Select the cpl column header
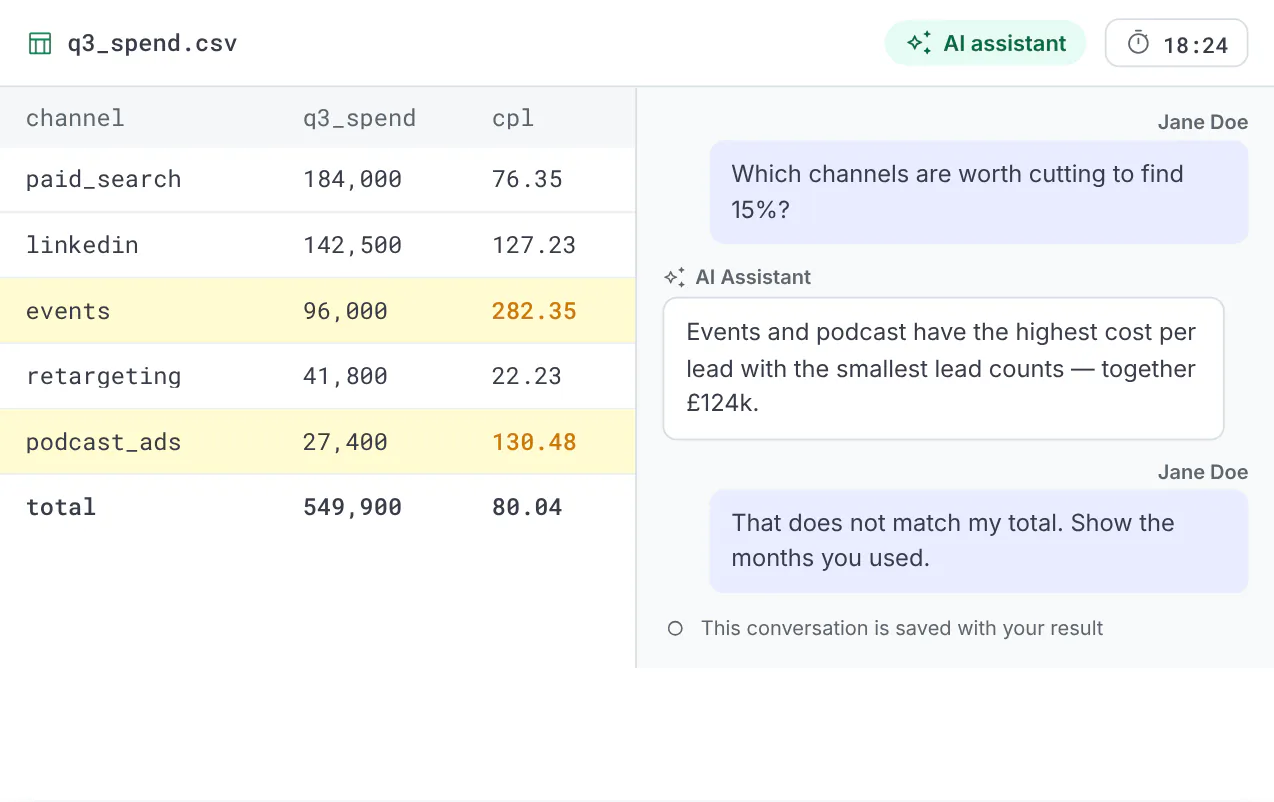This screenshot has height=802, width=1274. (x=513, y=118)
